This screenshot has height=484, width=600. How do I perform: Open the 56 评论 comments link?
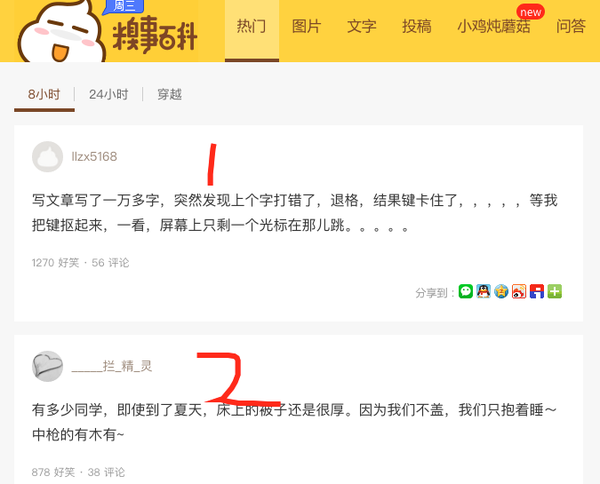[x=110, y=263]
